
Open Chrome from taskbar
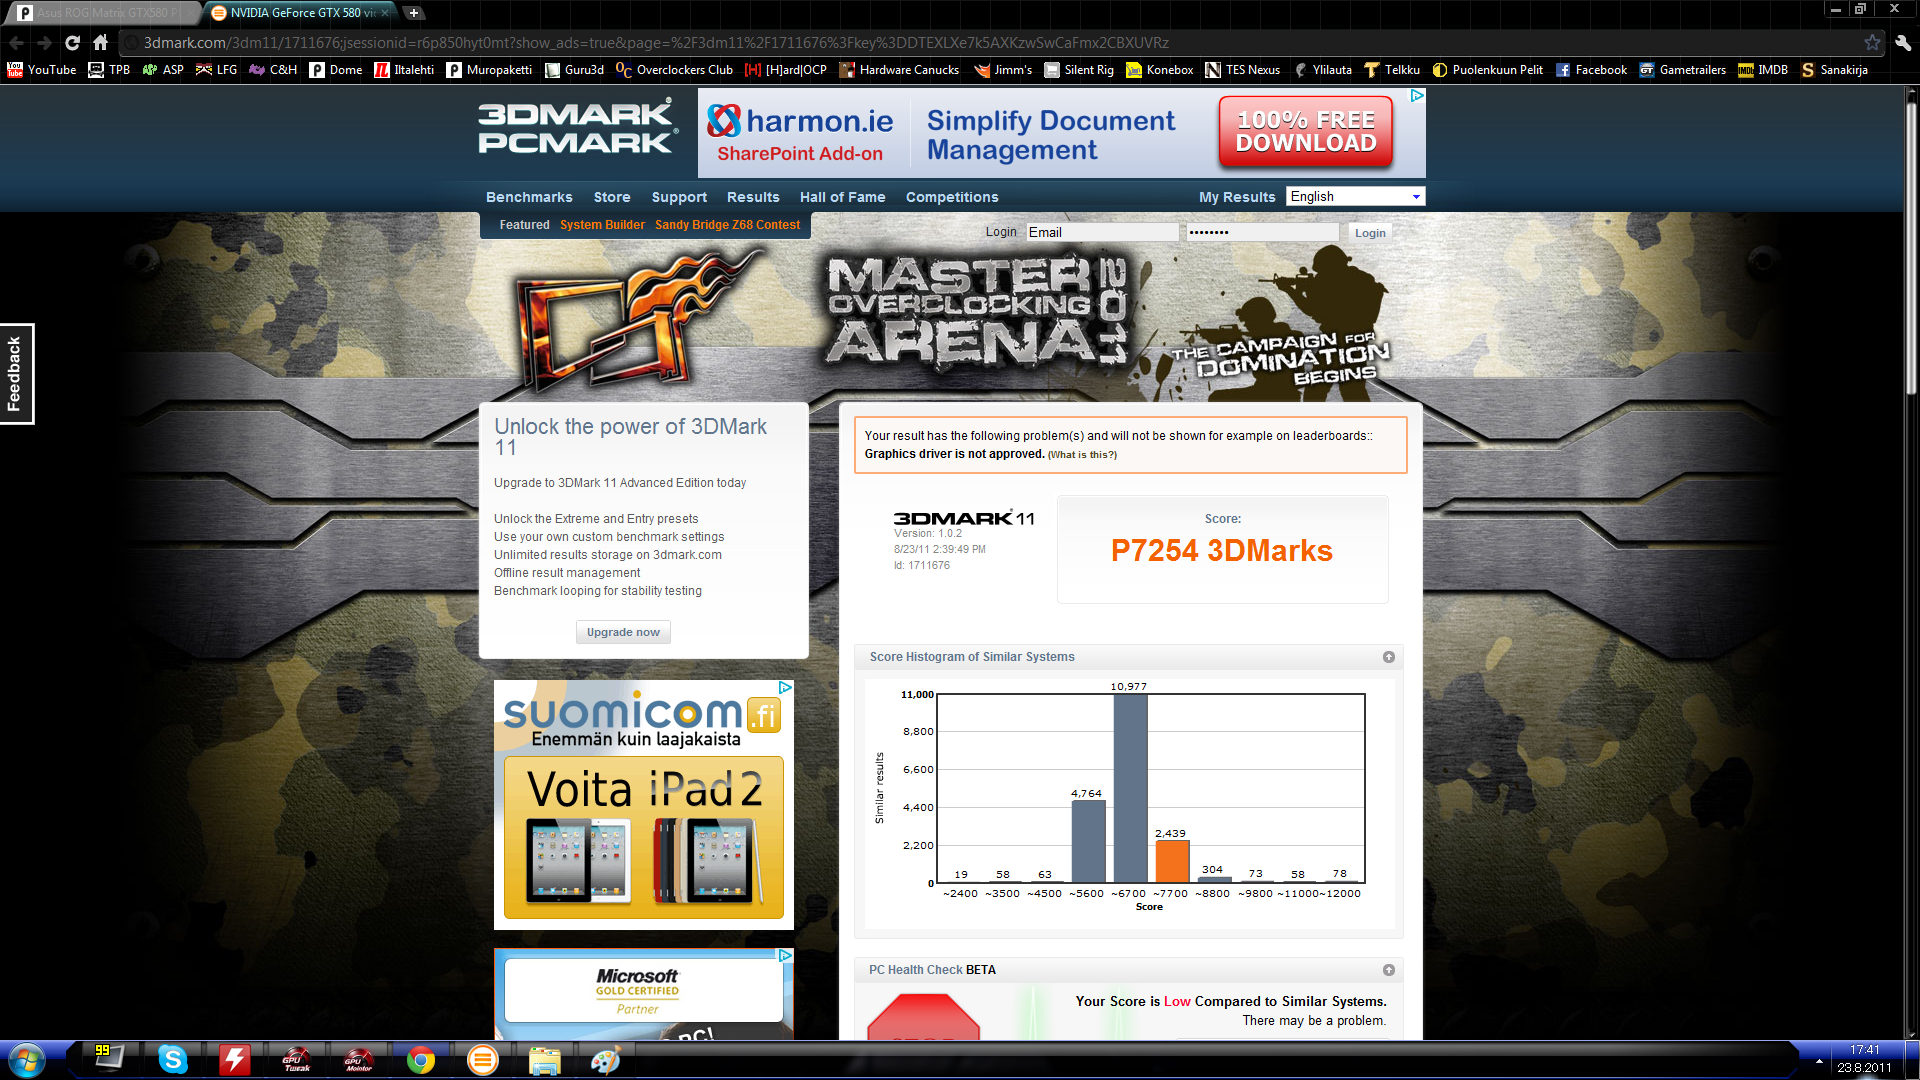(x=421, y=1060)
